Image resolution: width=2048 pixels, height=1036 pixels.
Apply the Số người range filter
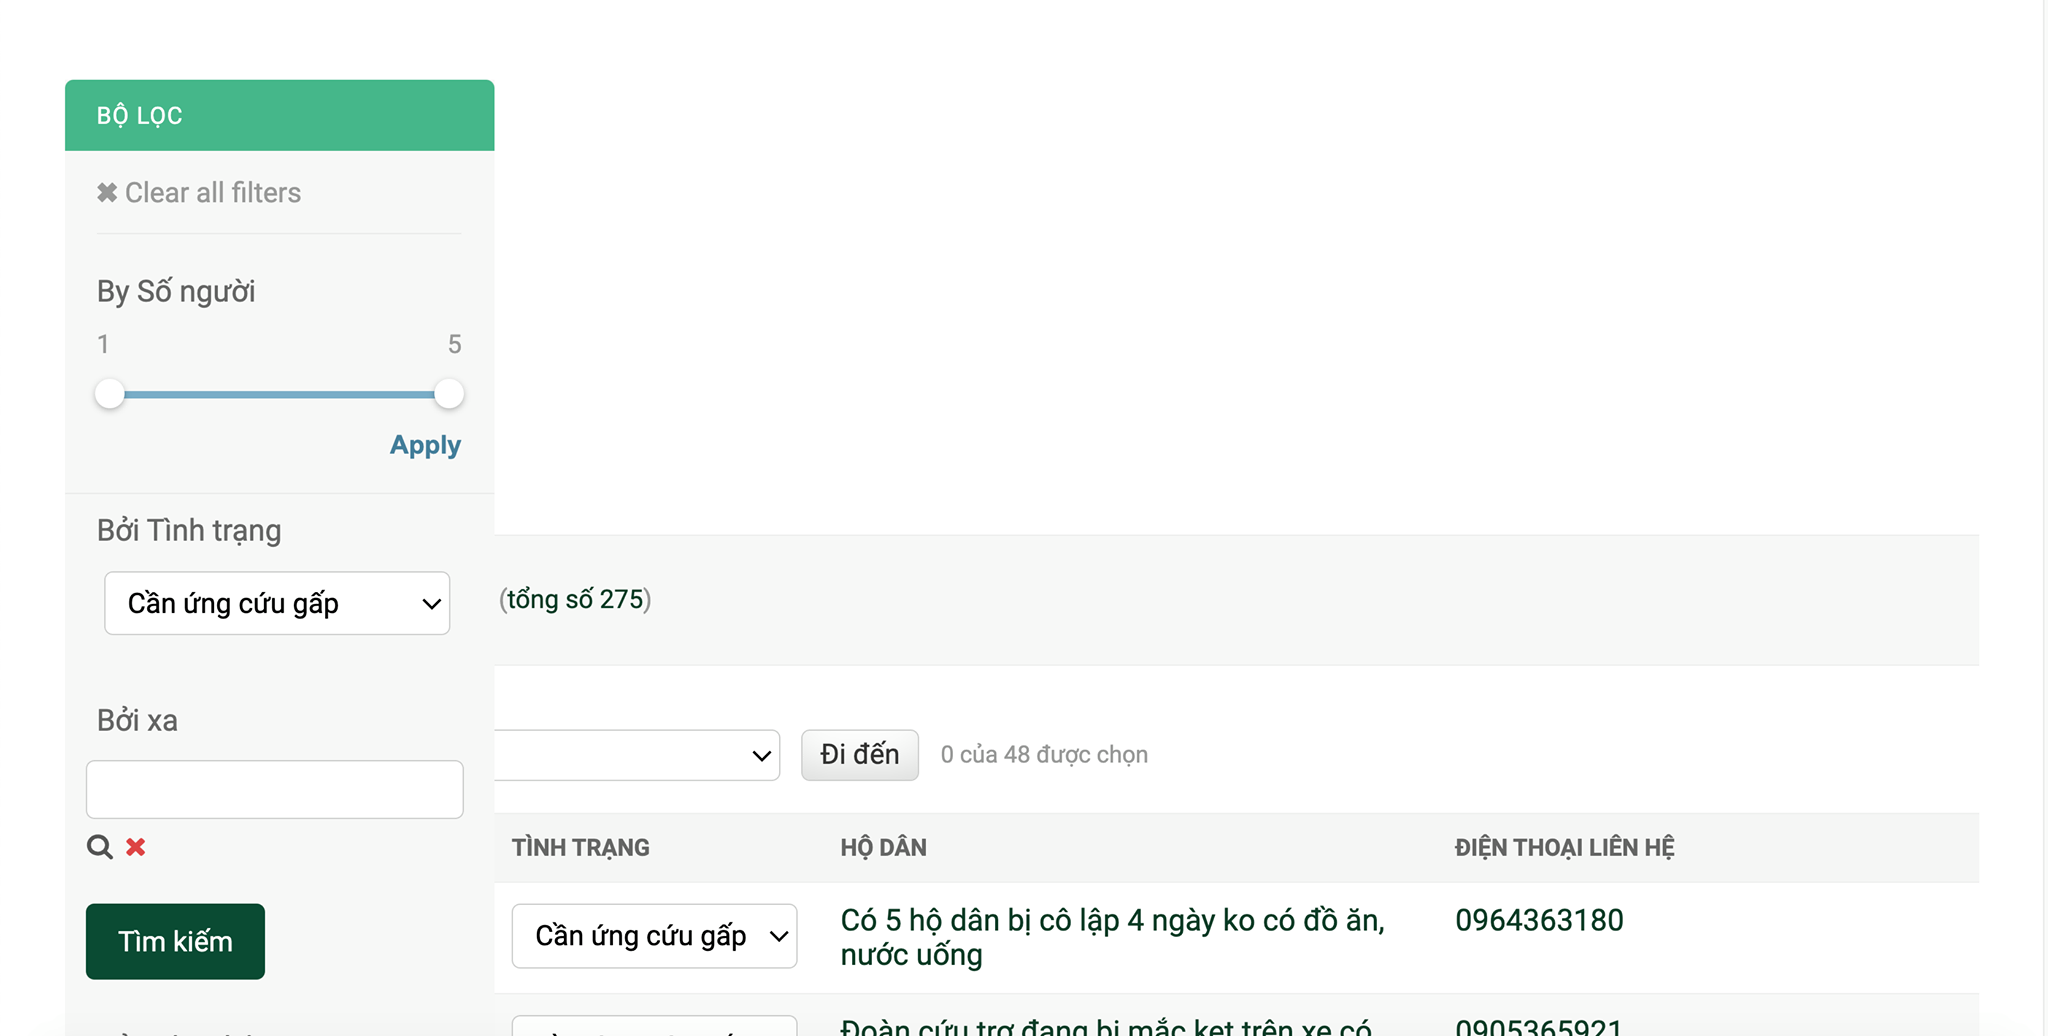425,445
